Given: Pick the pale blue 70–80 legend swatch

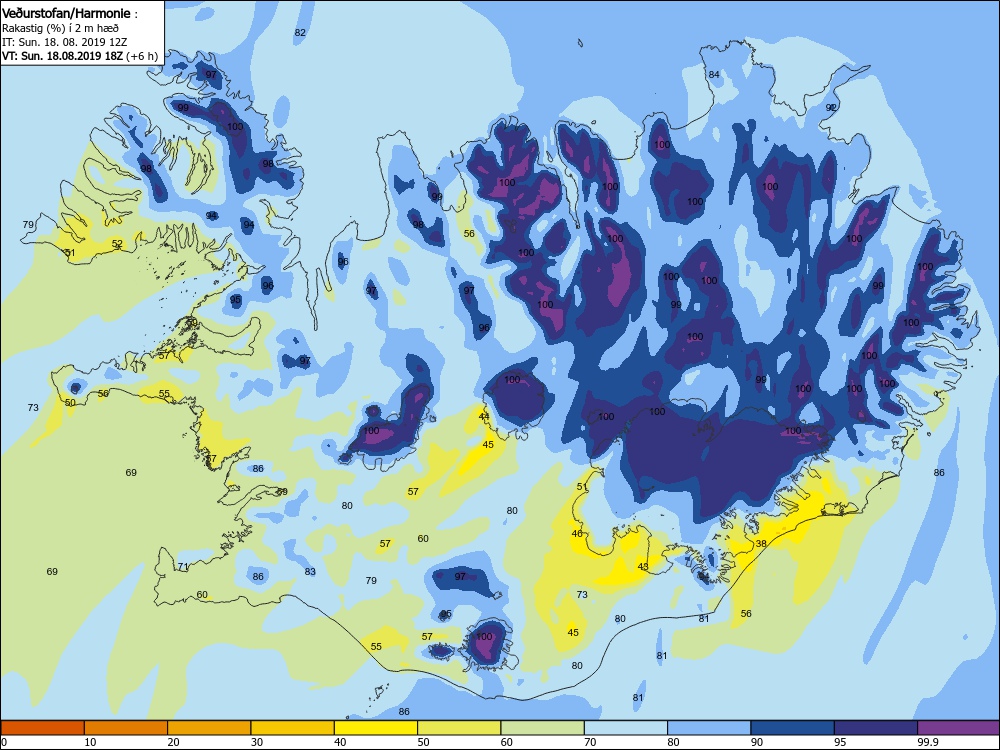Looking at the screenshot, I should (626, 728).
